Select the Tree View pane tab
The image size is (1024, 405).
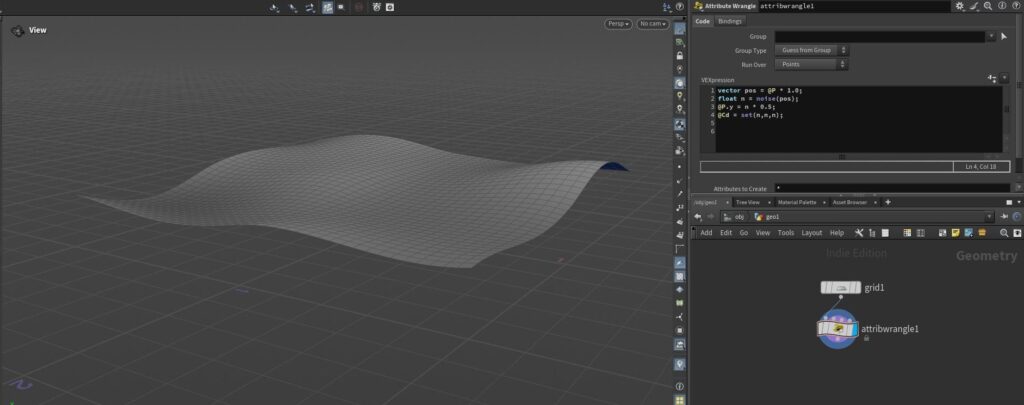747,202
